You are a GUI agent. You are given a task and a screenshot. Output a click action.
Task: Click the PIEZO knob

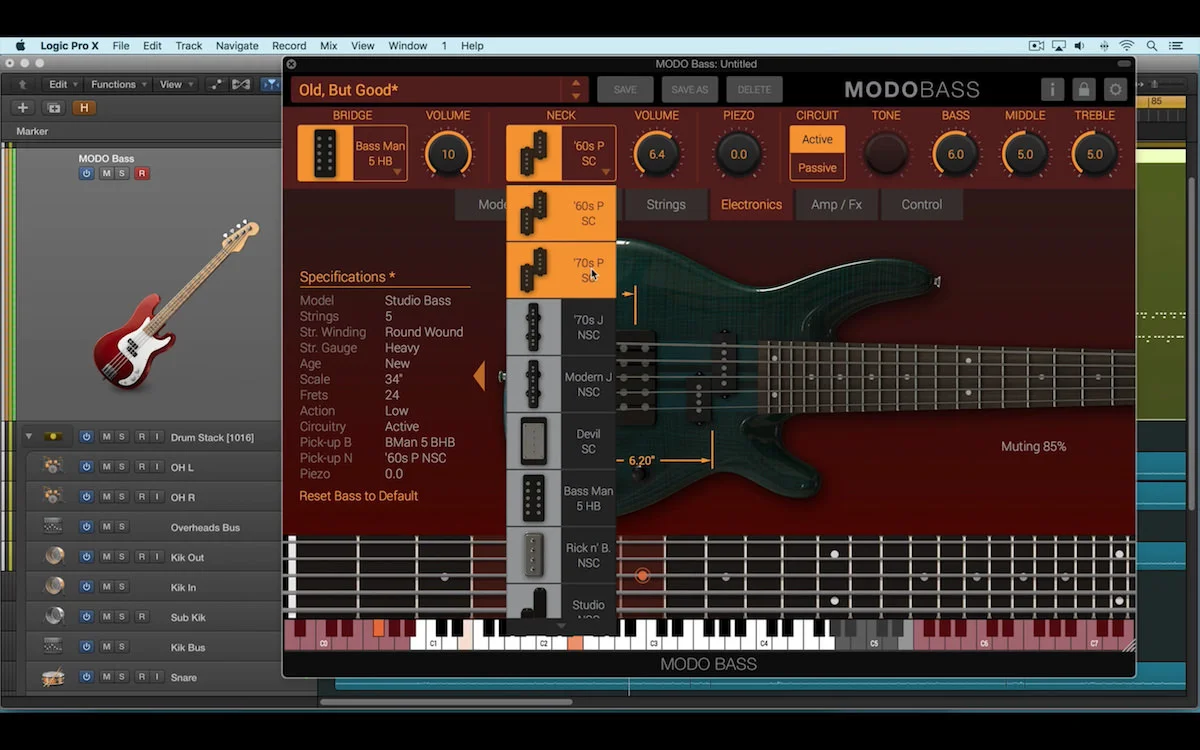738,154
